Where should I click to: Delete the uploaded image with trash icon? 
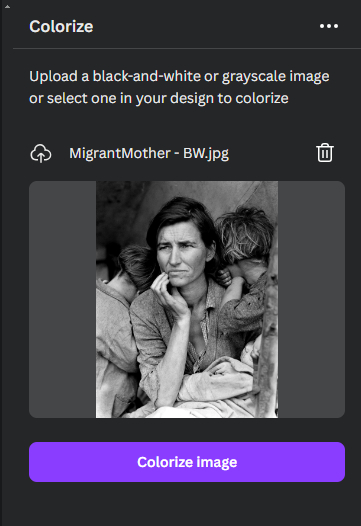325,153
